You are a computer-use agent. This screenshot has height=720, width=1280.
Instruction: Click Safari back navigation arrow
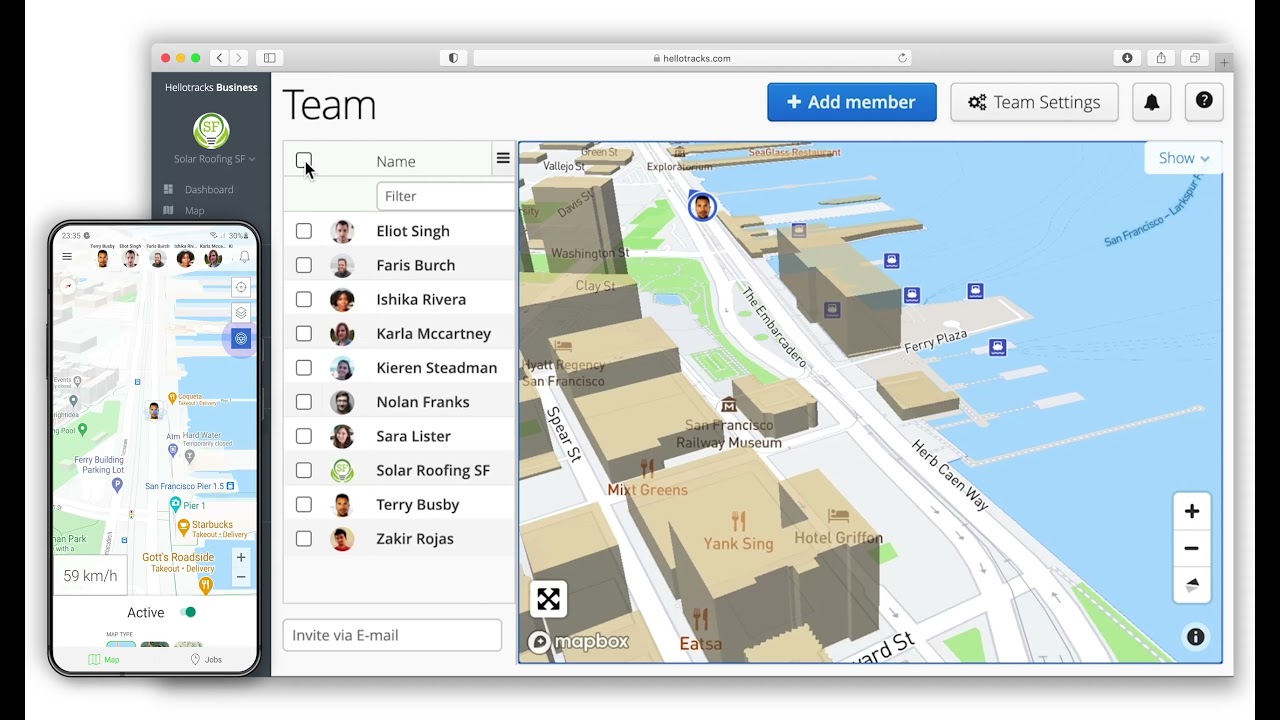click(219, 58)
